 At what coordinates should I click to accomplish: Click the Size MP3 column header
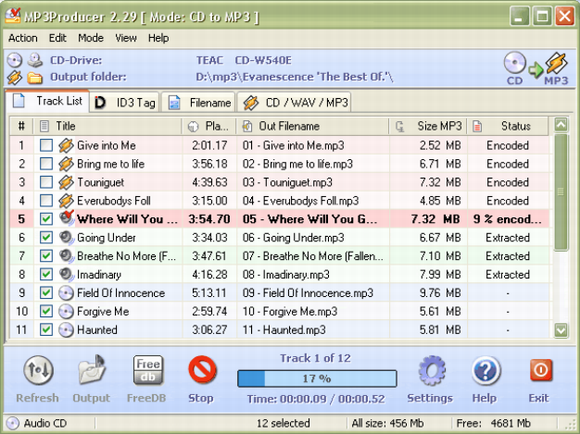(x=428, y=126)
